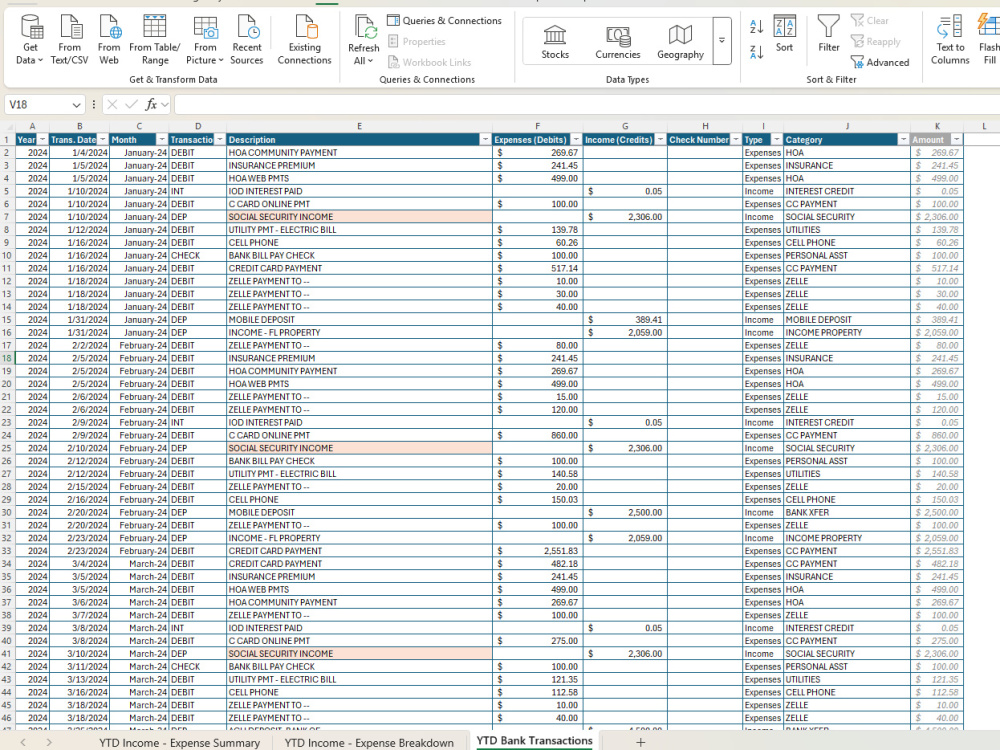1000x750 pixels.
Task: Click the Refresh All icon
Action: click(x=364, y=28)
